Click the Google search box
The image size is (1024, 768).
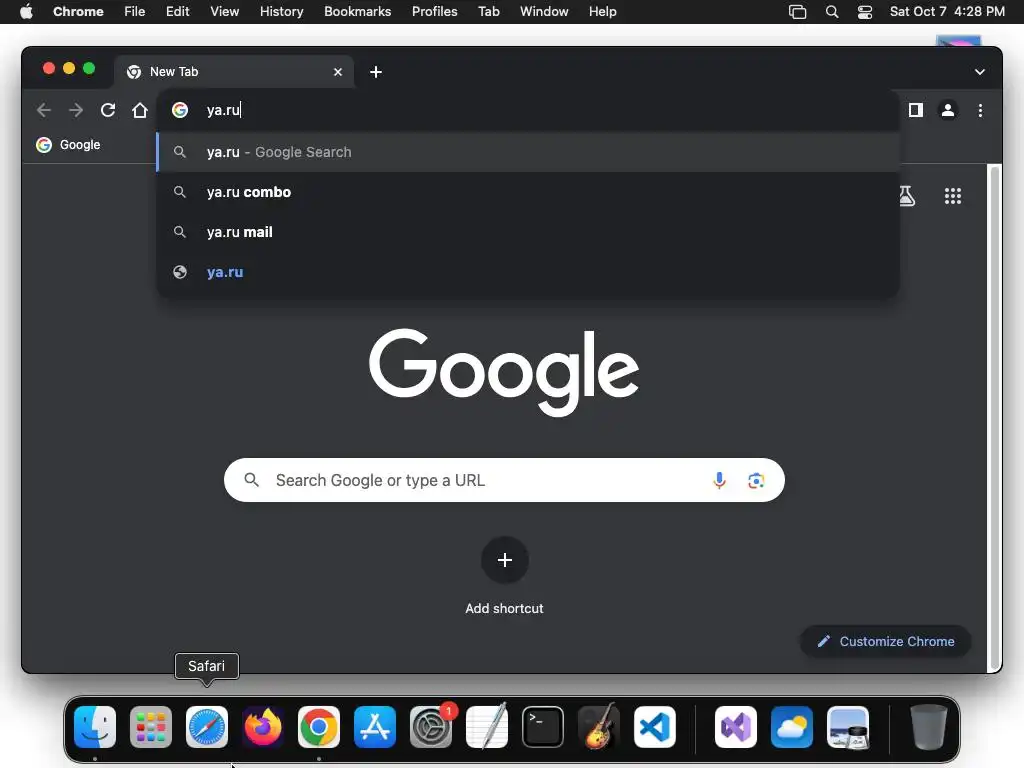pyautogui.click(x=504, y=481)
